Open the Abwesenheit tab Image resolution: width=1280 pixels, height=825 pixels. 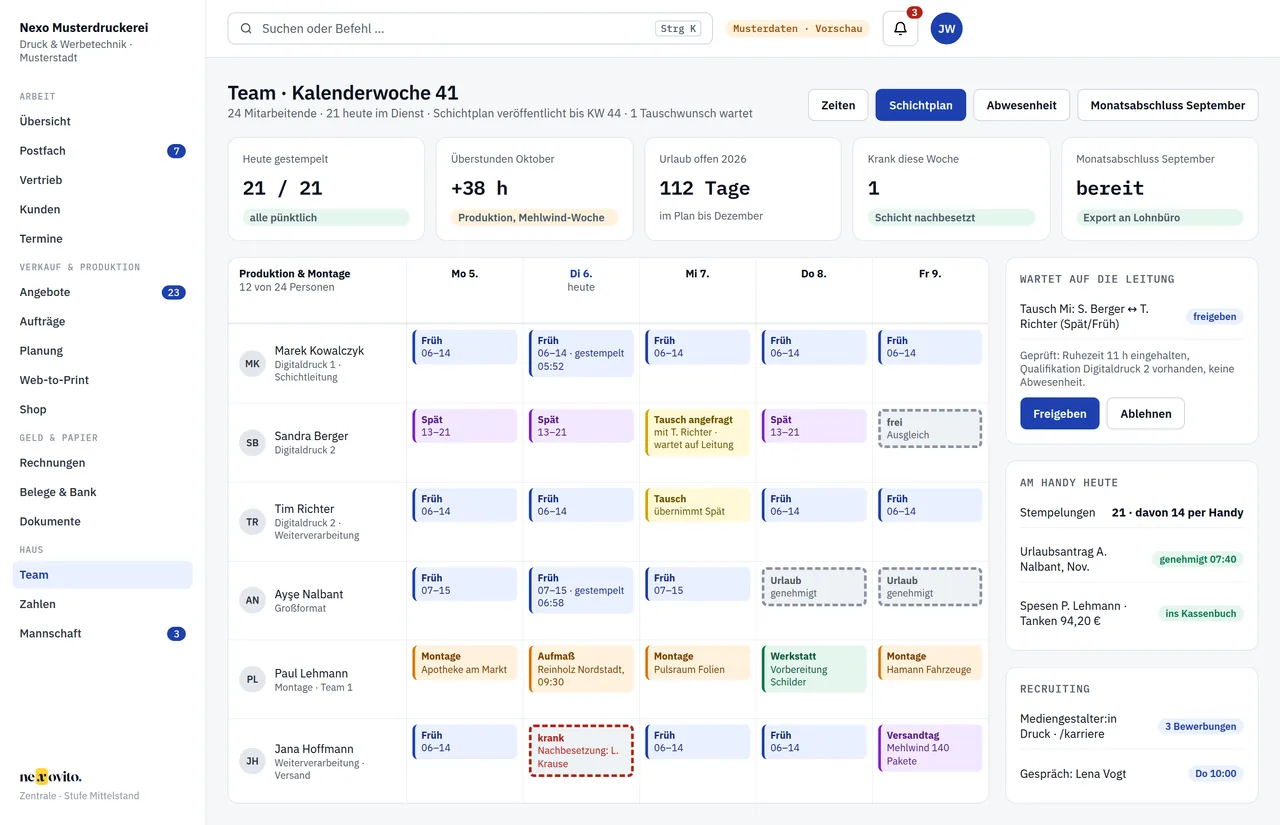click(x=1021, y=105)
